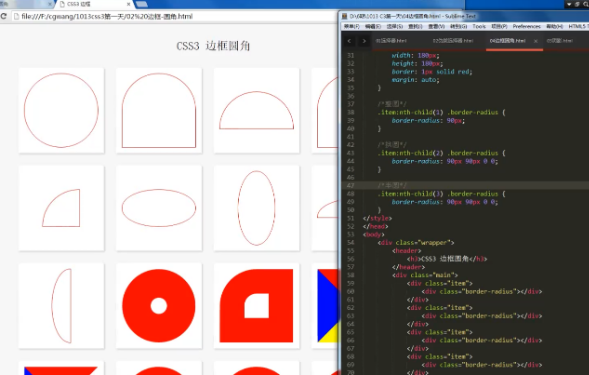This screenshot has width=589, height=375.
Task: Click the '.item:nth-child(1) .border-radius' selector line
Action: pos(441,112)
